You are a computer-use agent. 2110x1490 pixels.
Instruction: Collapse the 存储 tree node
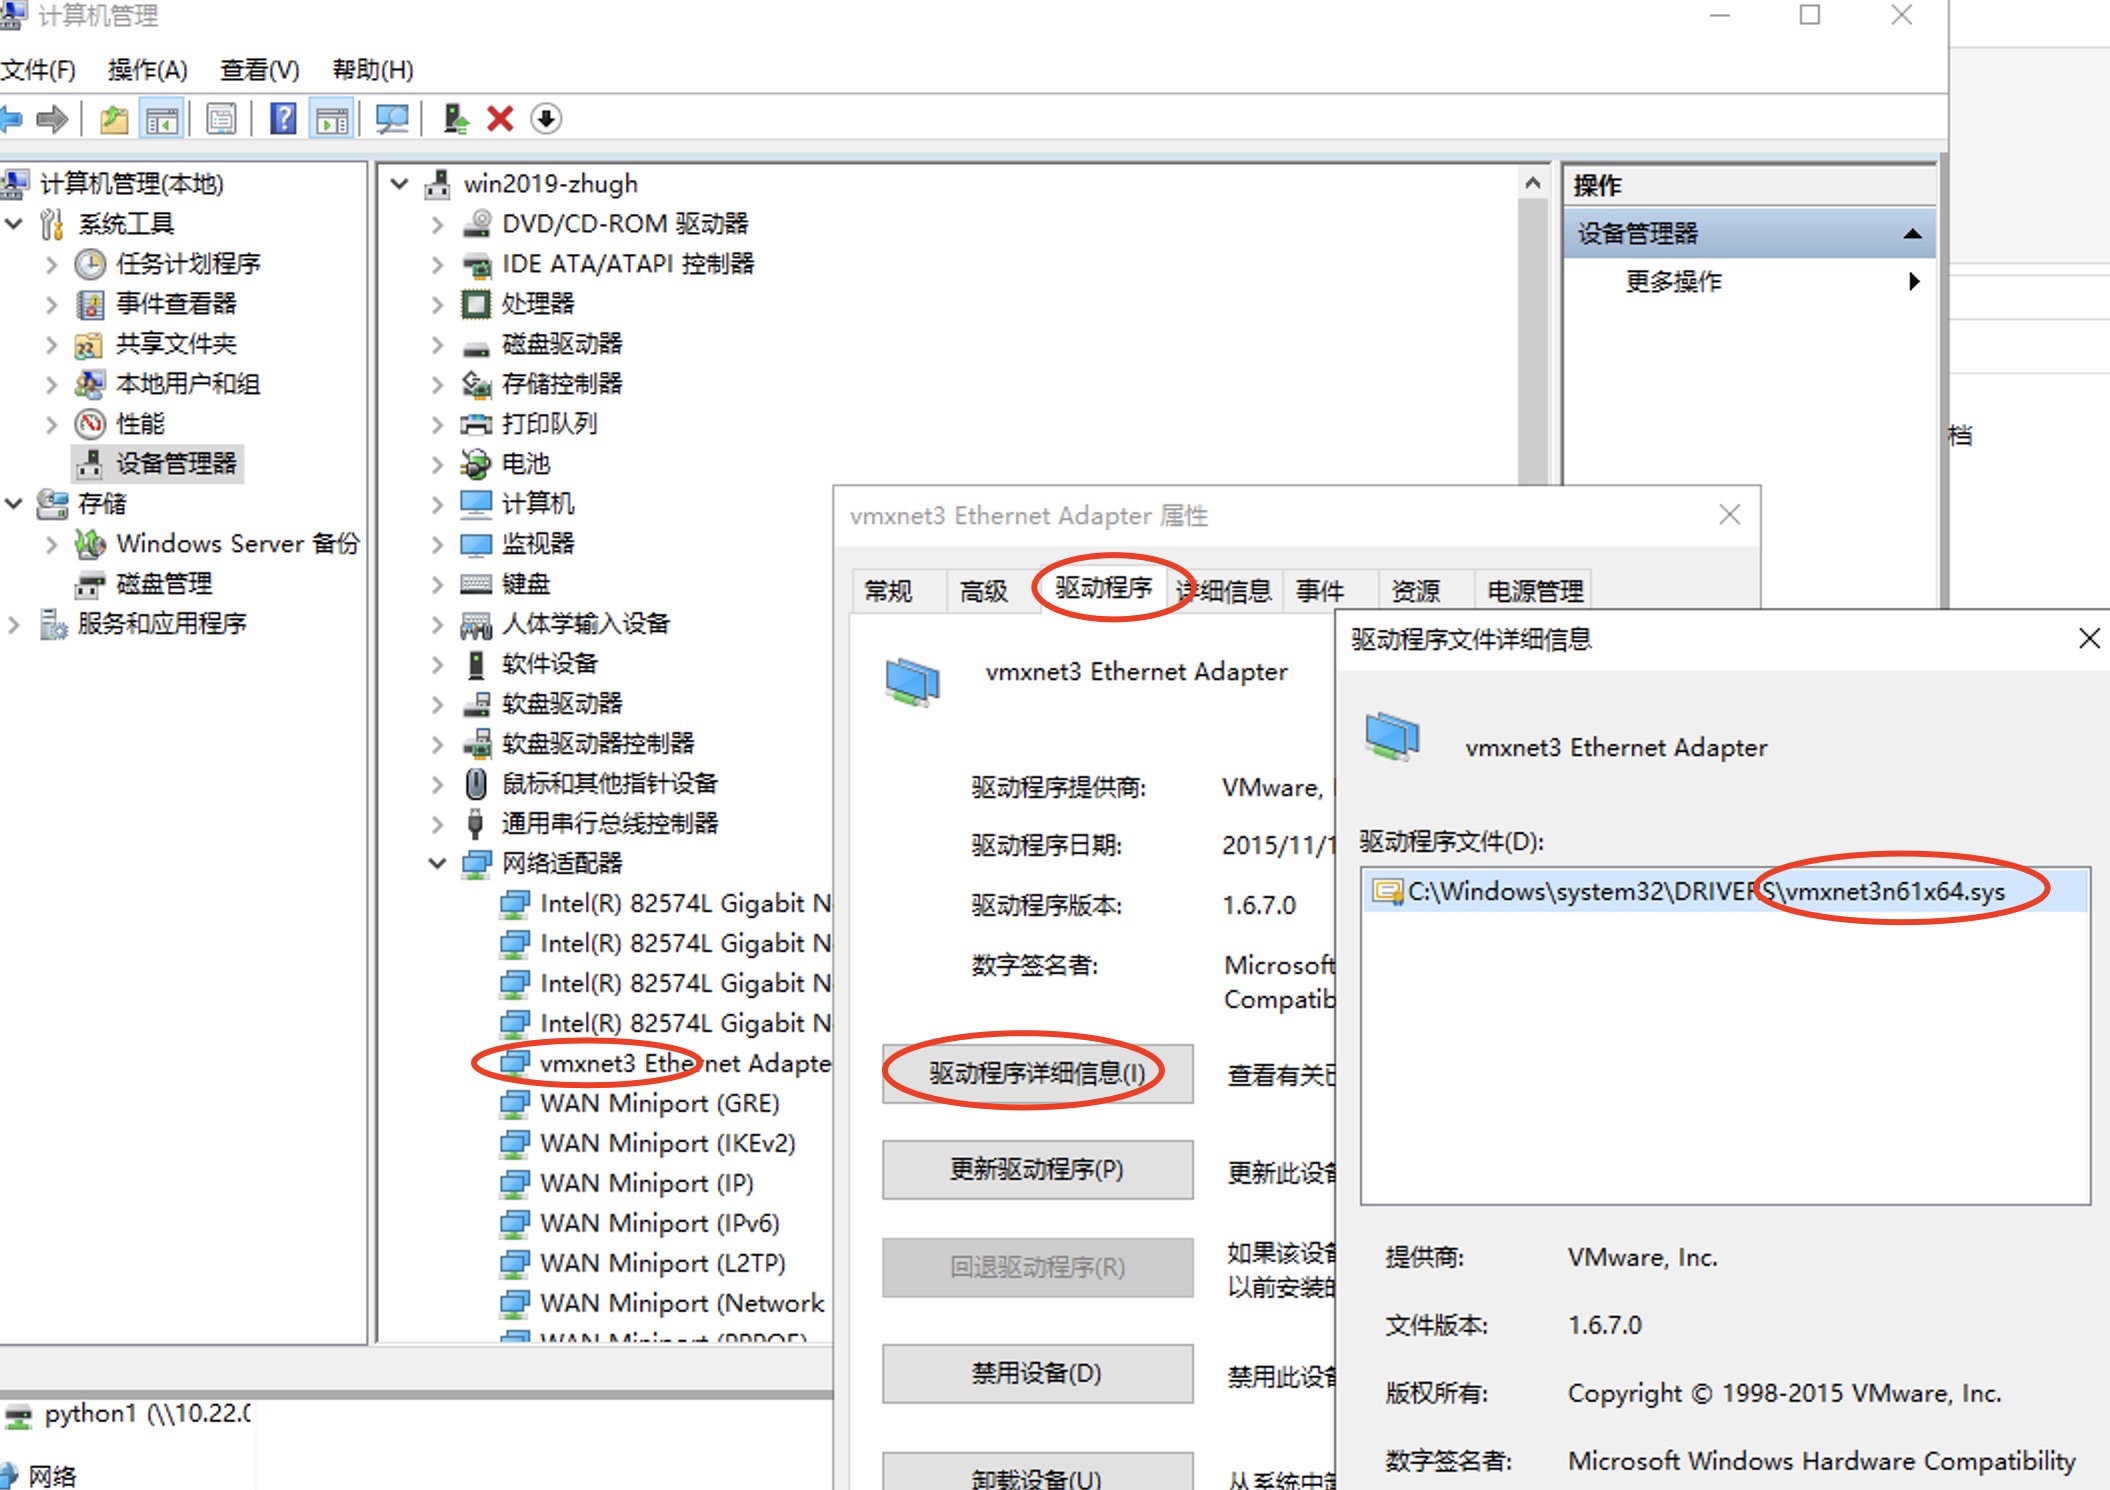14,504
